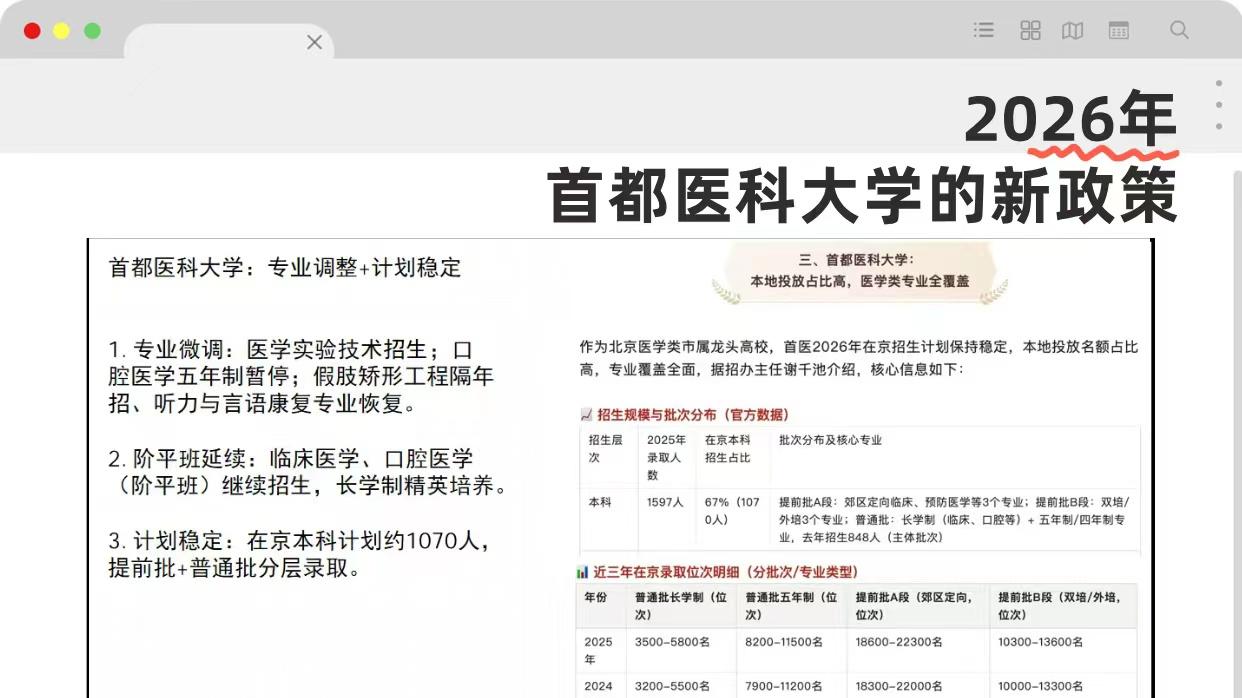Click the page vertical scrollbar
The image size is (1242, 698).
point(1237,434)
